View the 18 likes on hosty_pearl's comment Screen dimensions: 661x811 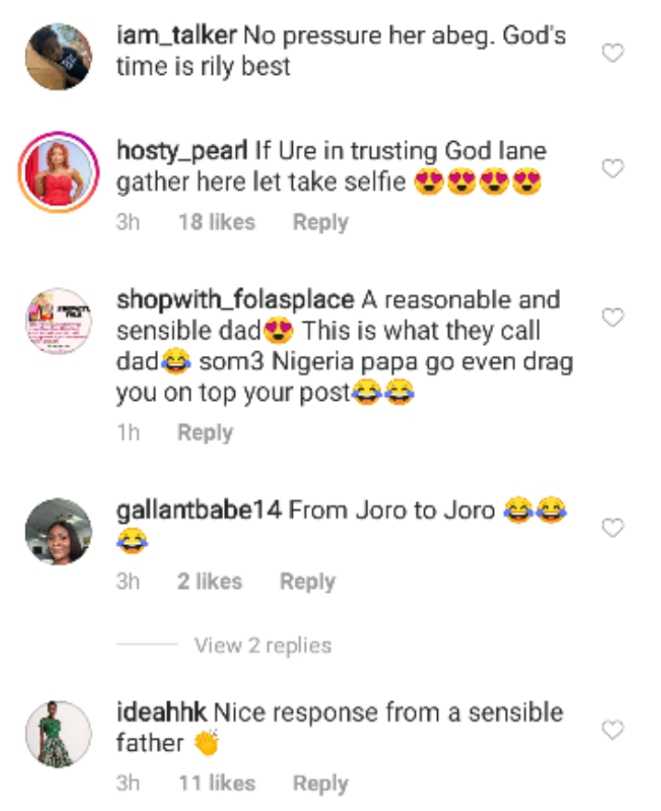[x=216, y=222]
